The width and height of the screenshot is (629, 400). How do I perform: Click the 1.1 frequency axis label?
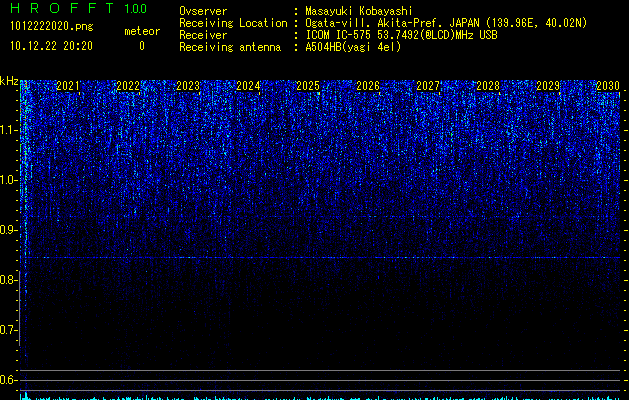(8, 130)
